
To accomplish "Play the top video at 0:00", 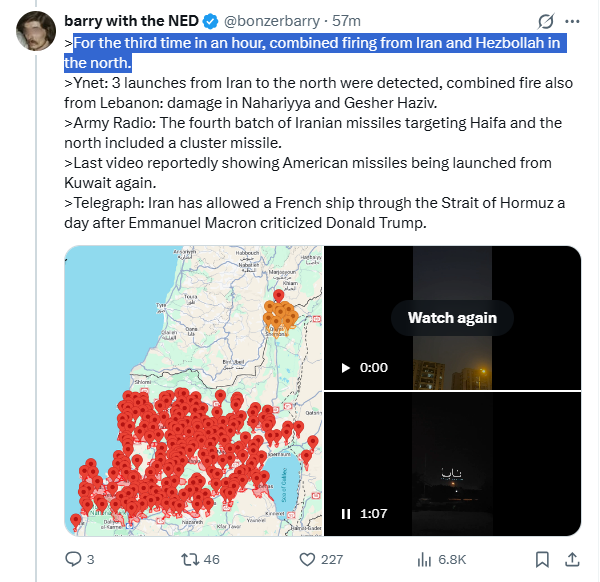I will pos(347,368).
